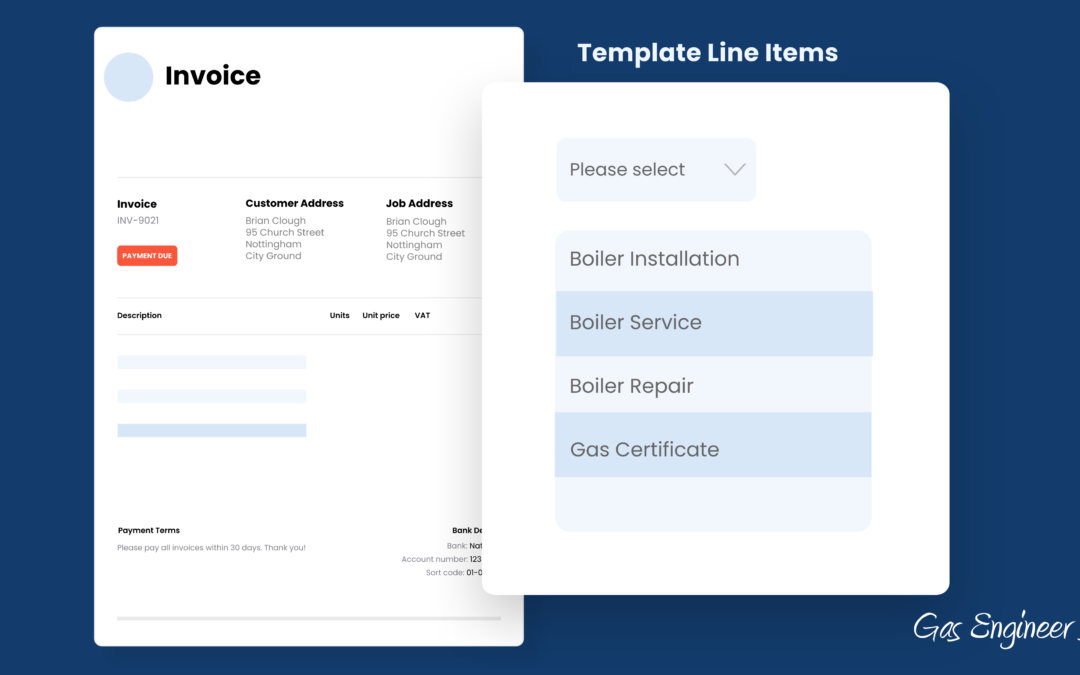Click the red PAYMENT DUE badge
Image resolution: width=1080 pixels, height=675 pixels.
click(147, 256)
